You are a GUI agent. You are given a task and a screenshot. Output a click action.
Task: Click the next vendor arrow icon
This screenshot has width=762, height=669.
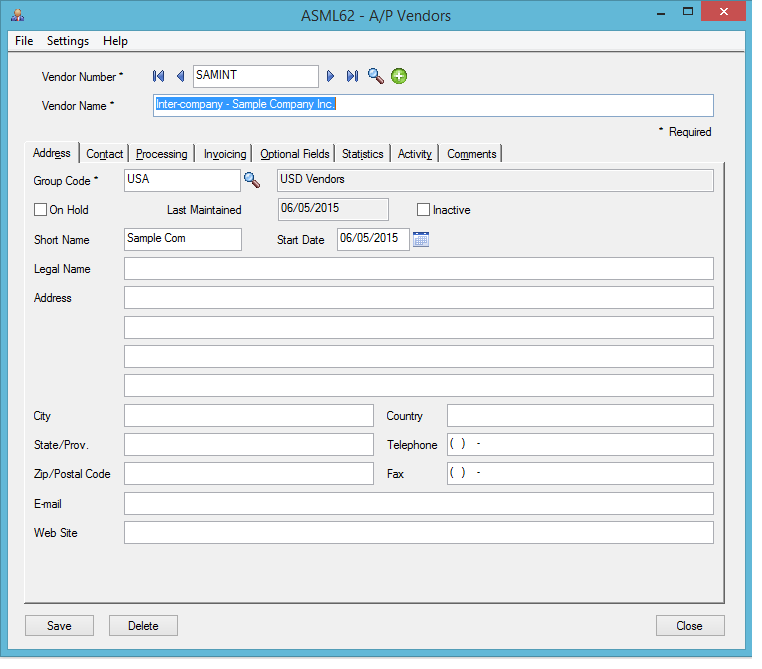coord(331,76)
